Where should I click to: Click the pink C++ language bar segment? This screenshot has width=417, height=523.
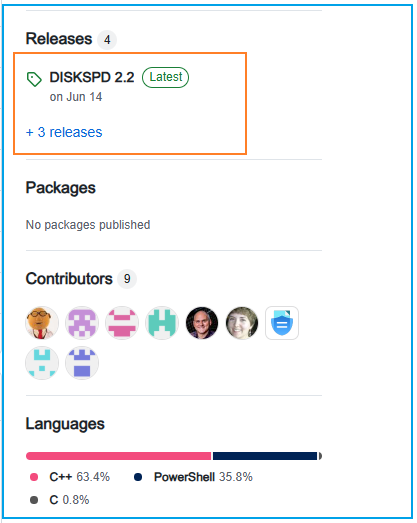coord(119,456)
